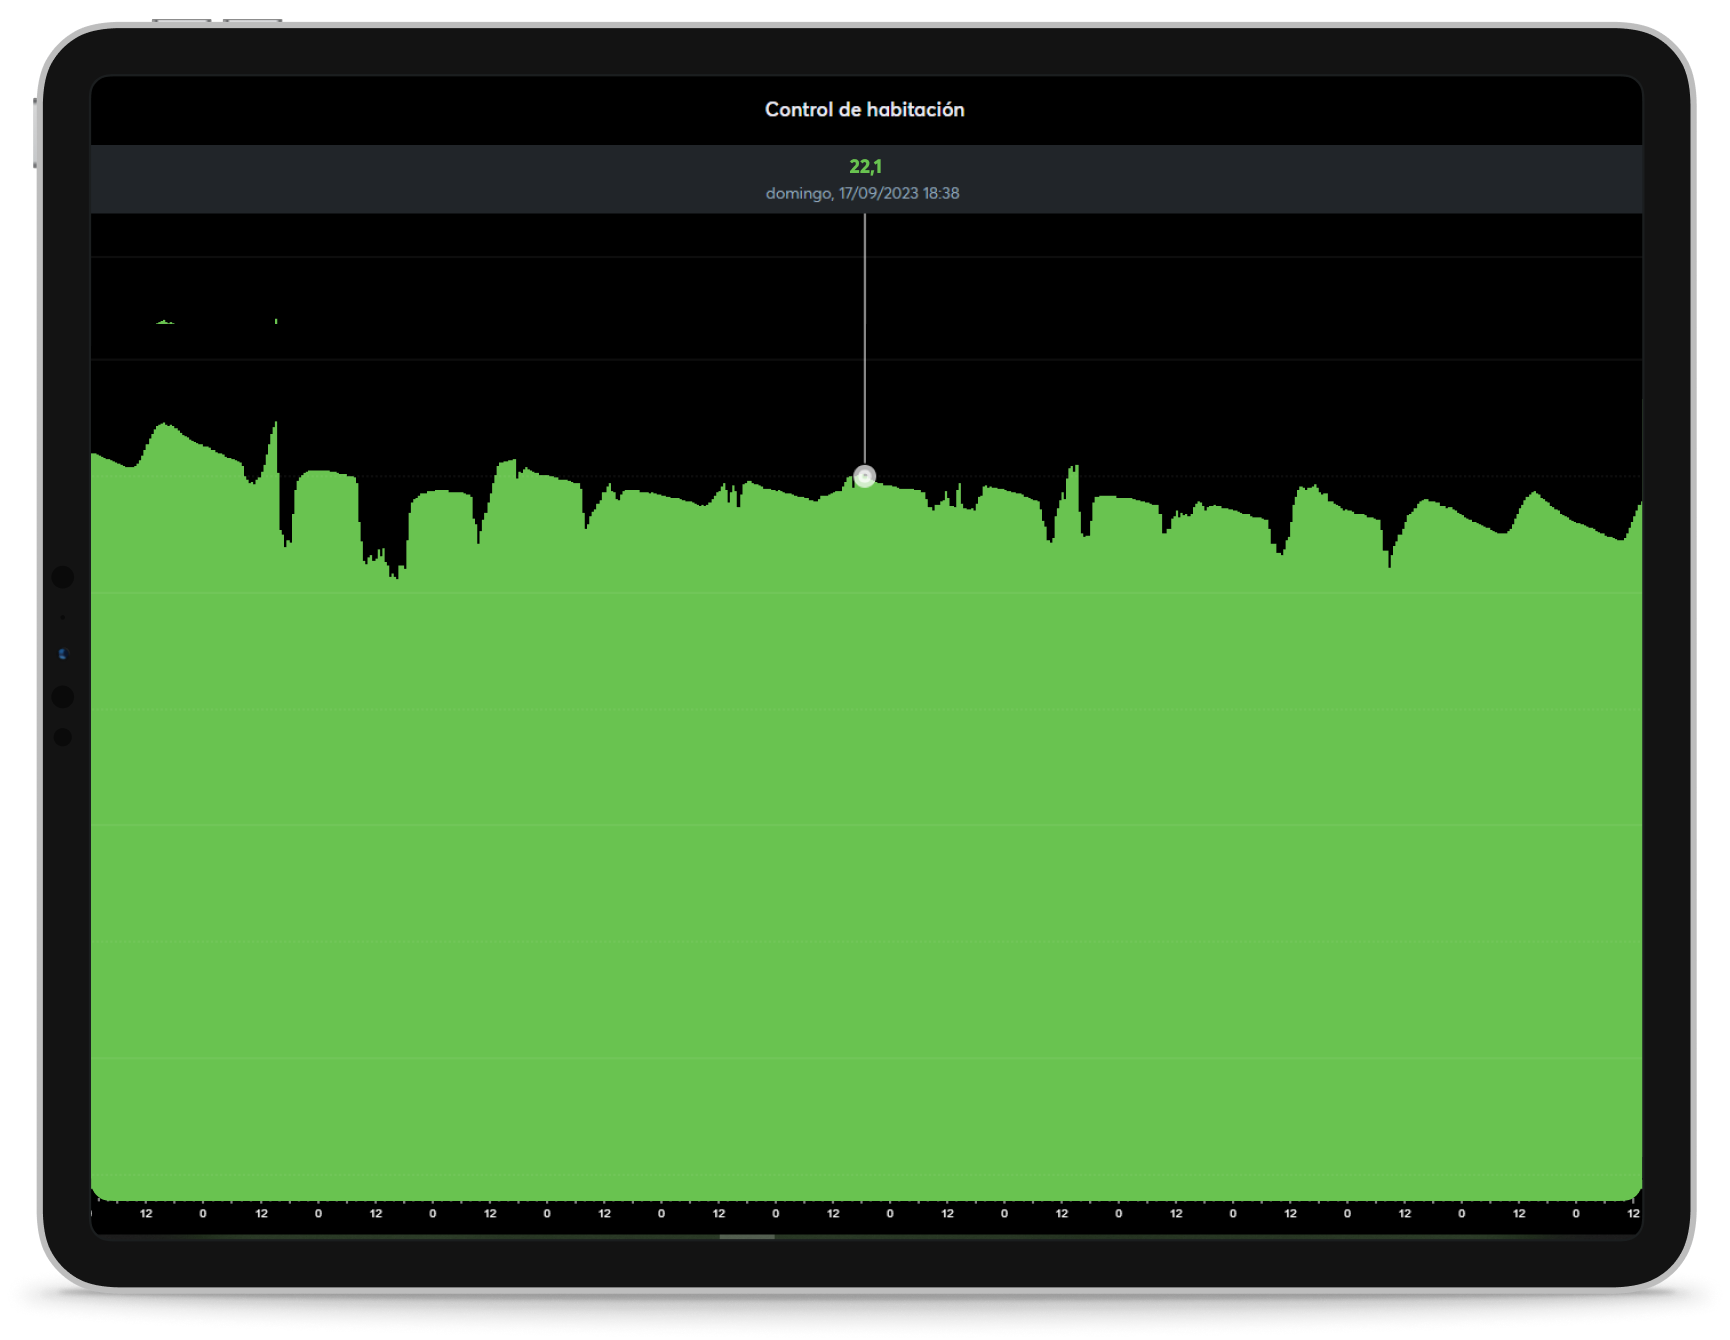The width and height of the screenshot is (1730, 1340).
Task: Click the "Control de habitación" title
Action: click(864, 110)
